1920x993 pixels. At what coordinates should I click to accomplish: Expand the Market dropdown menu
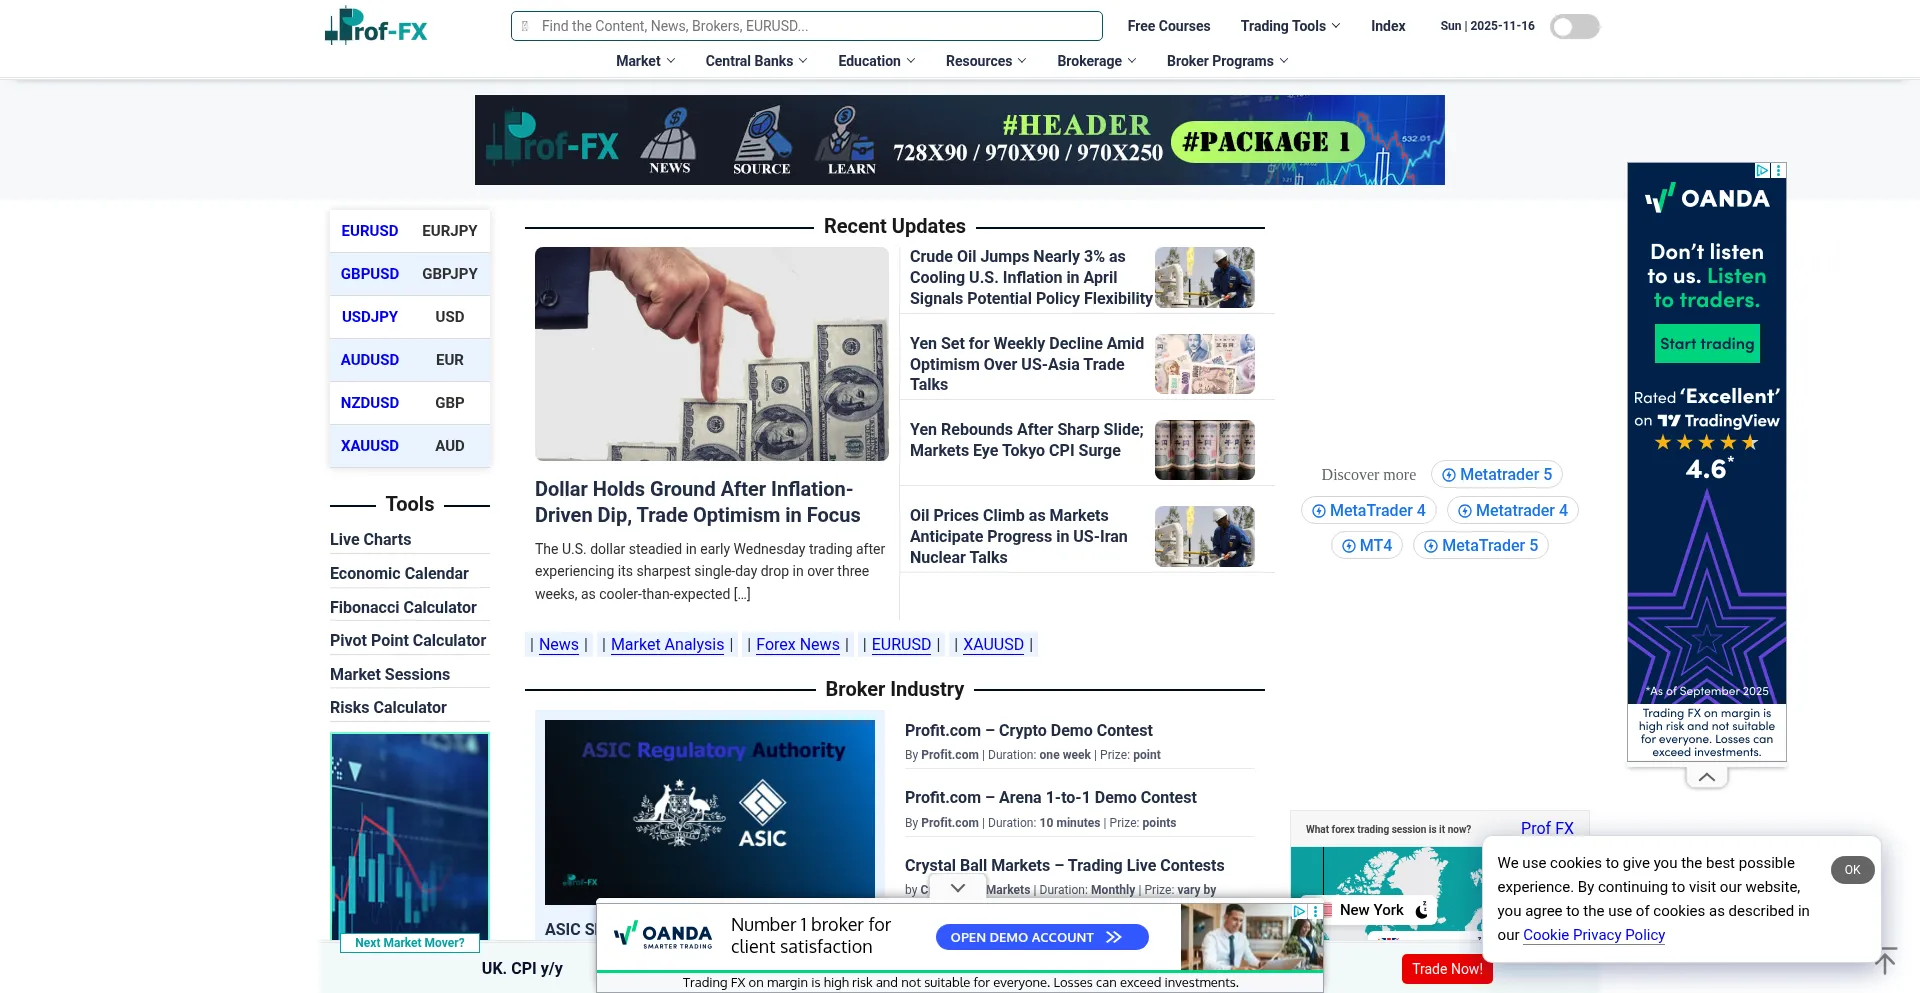[645, 61]
